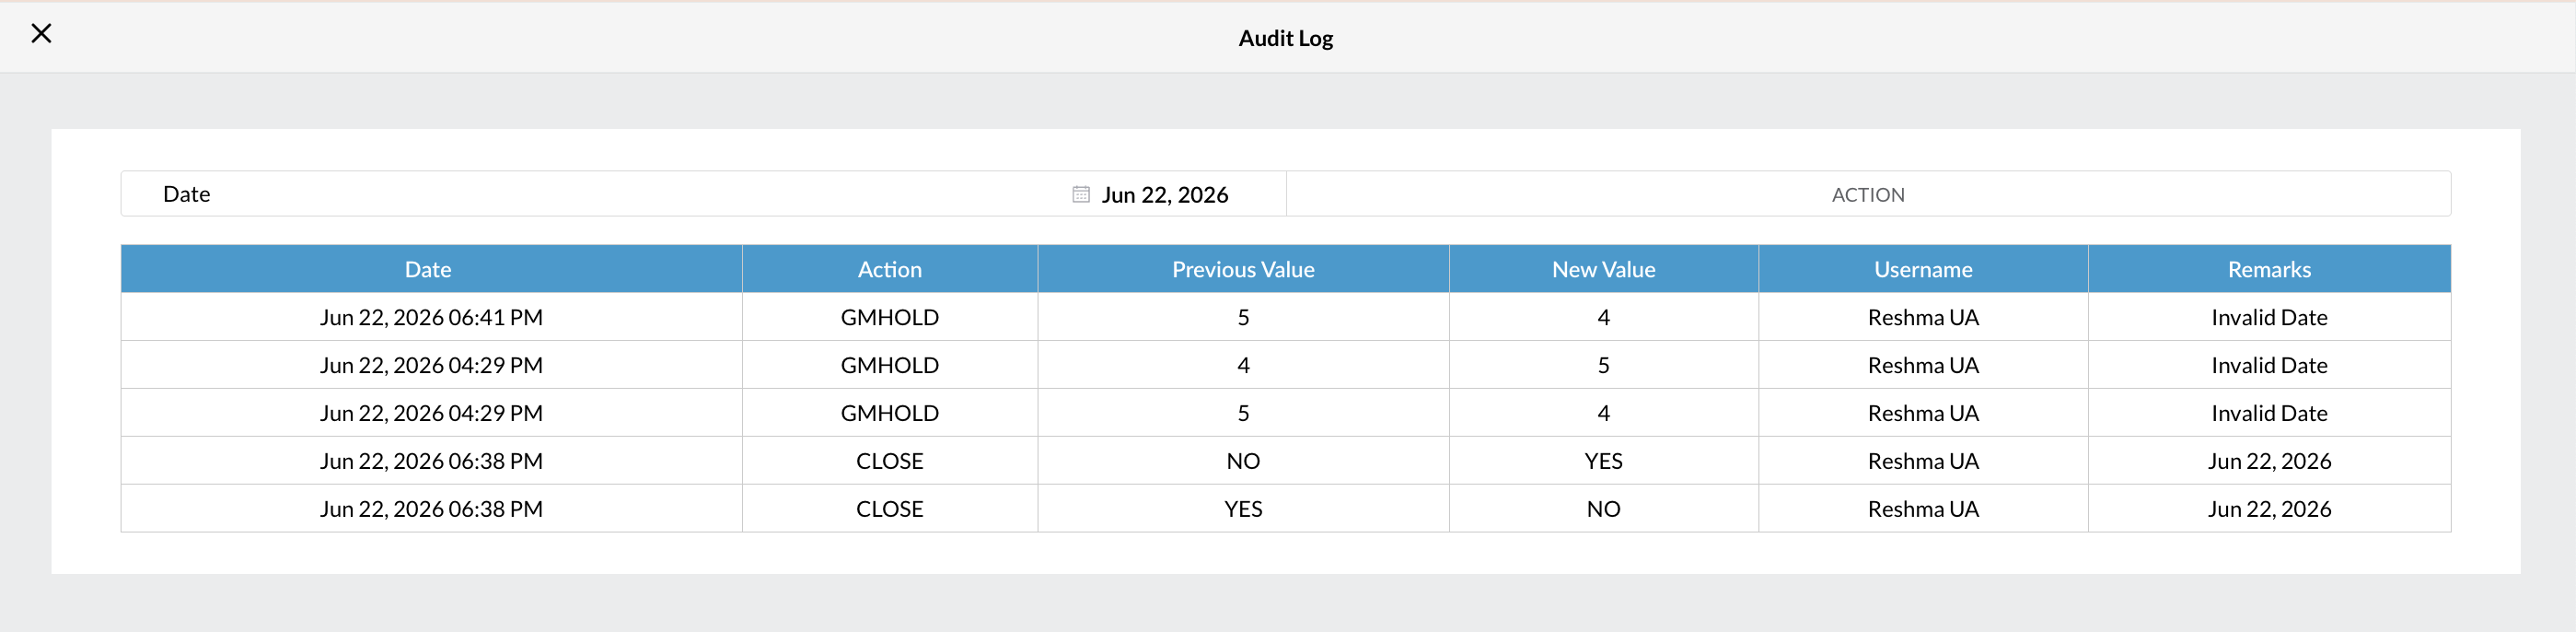Open the ACTION filter field
Screen dimensions: 2576x632
pyautogui.click(x=1868, y=195)
